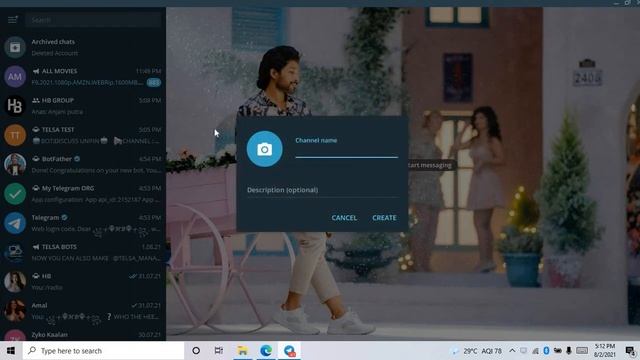Open the taskbar clock and calendar

tap(604, 351)
